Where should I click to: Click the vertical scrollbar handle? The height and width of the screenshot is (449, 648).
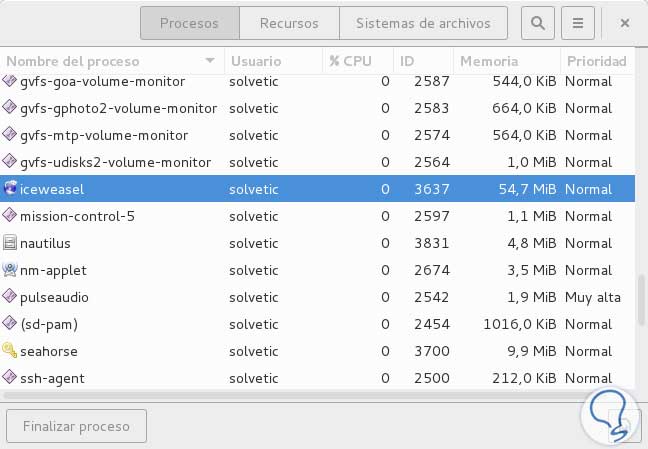click(x=641, y=299)
